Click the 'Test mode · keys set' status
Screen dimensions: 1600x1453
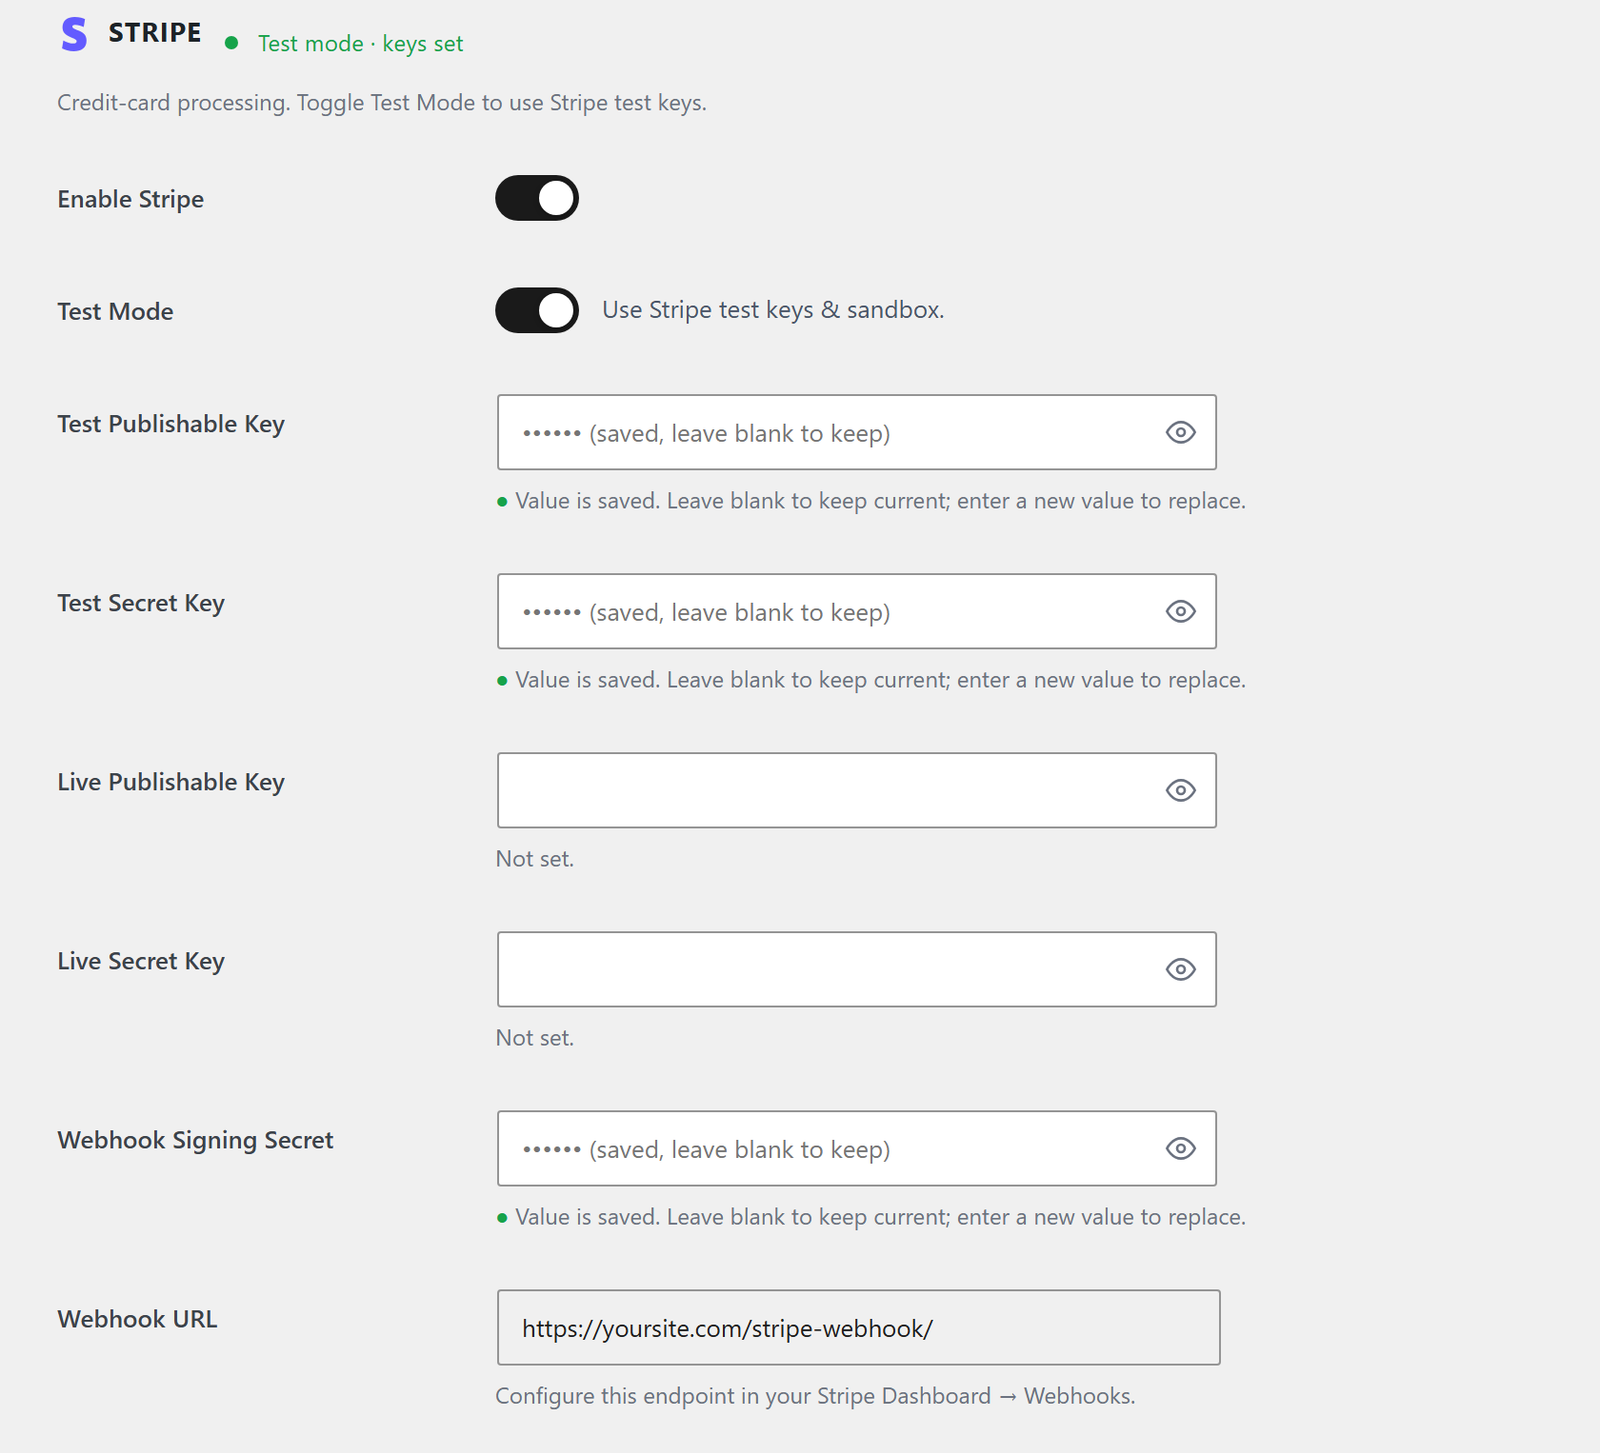coord(360,44)
